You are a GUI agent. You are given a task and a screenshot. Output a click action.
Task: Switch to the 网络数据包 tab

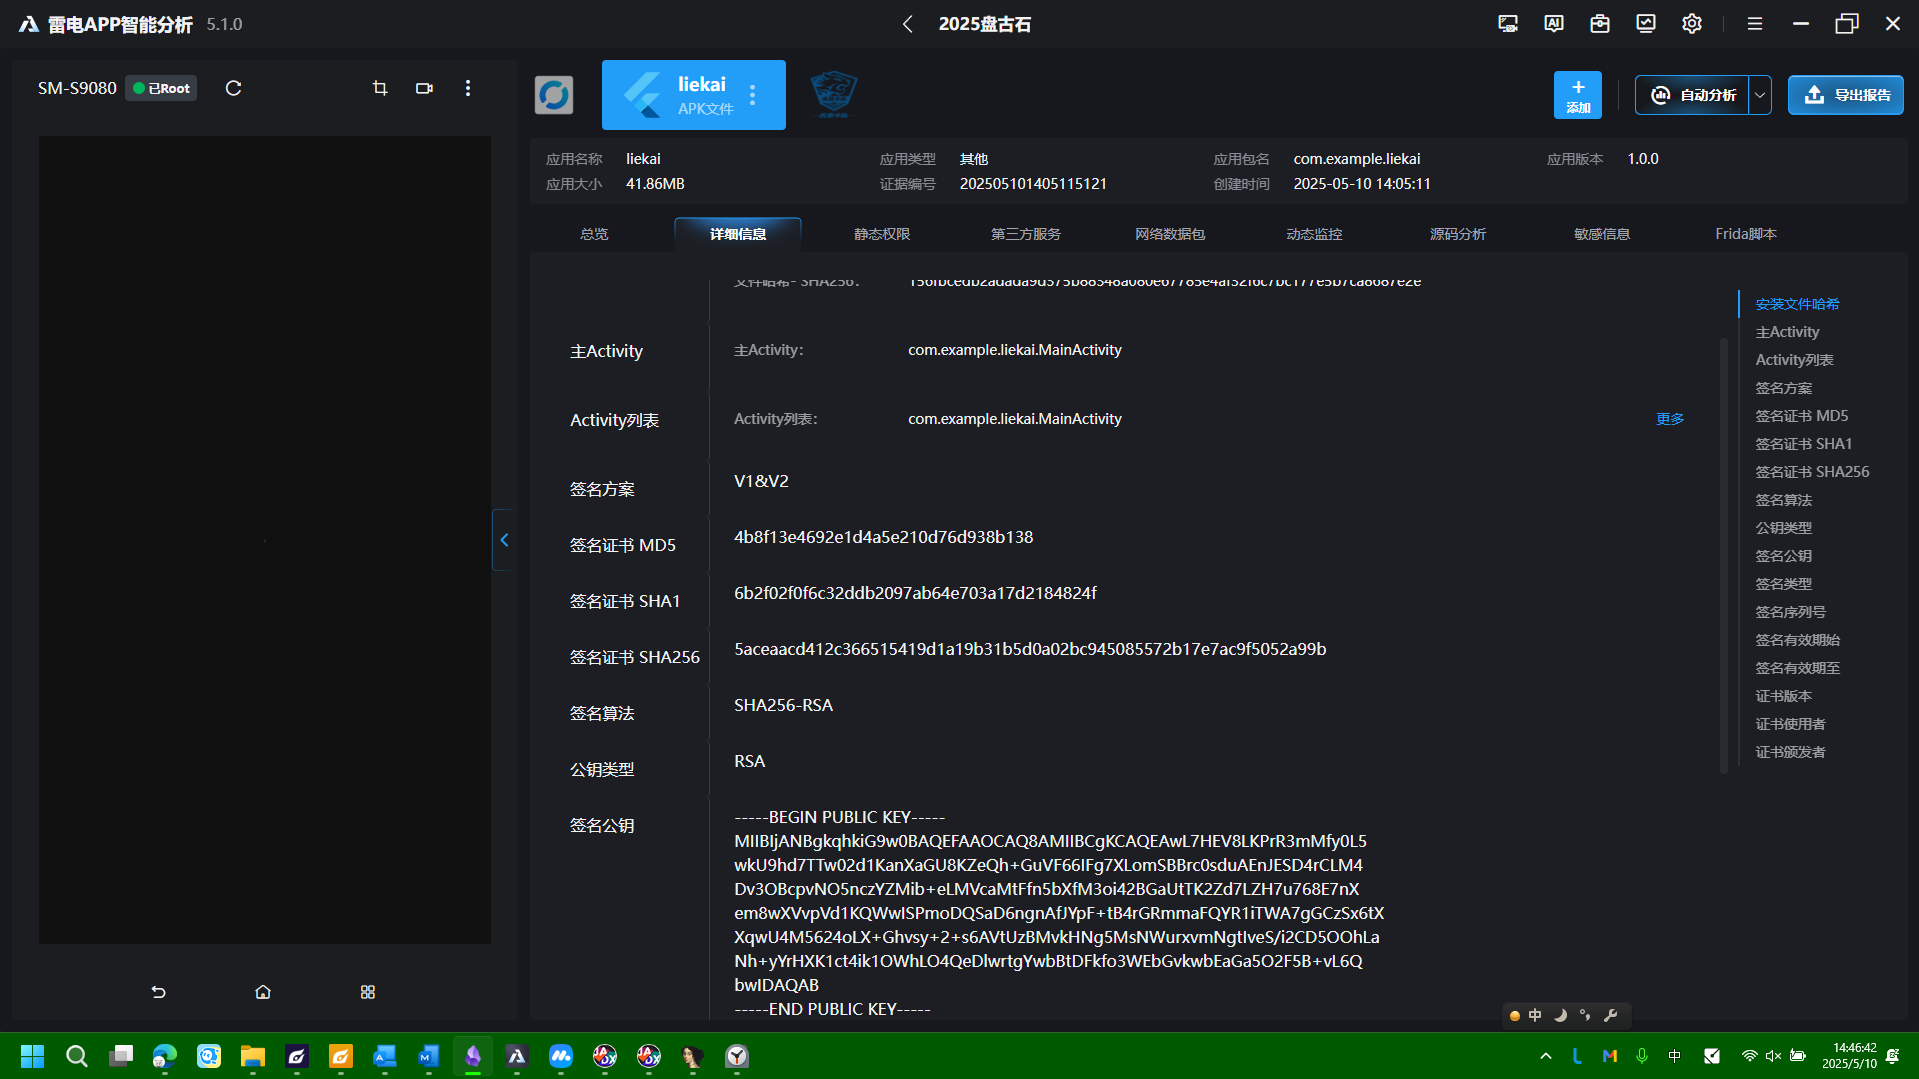click(1170, 234)
